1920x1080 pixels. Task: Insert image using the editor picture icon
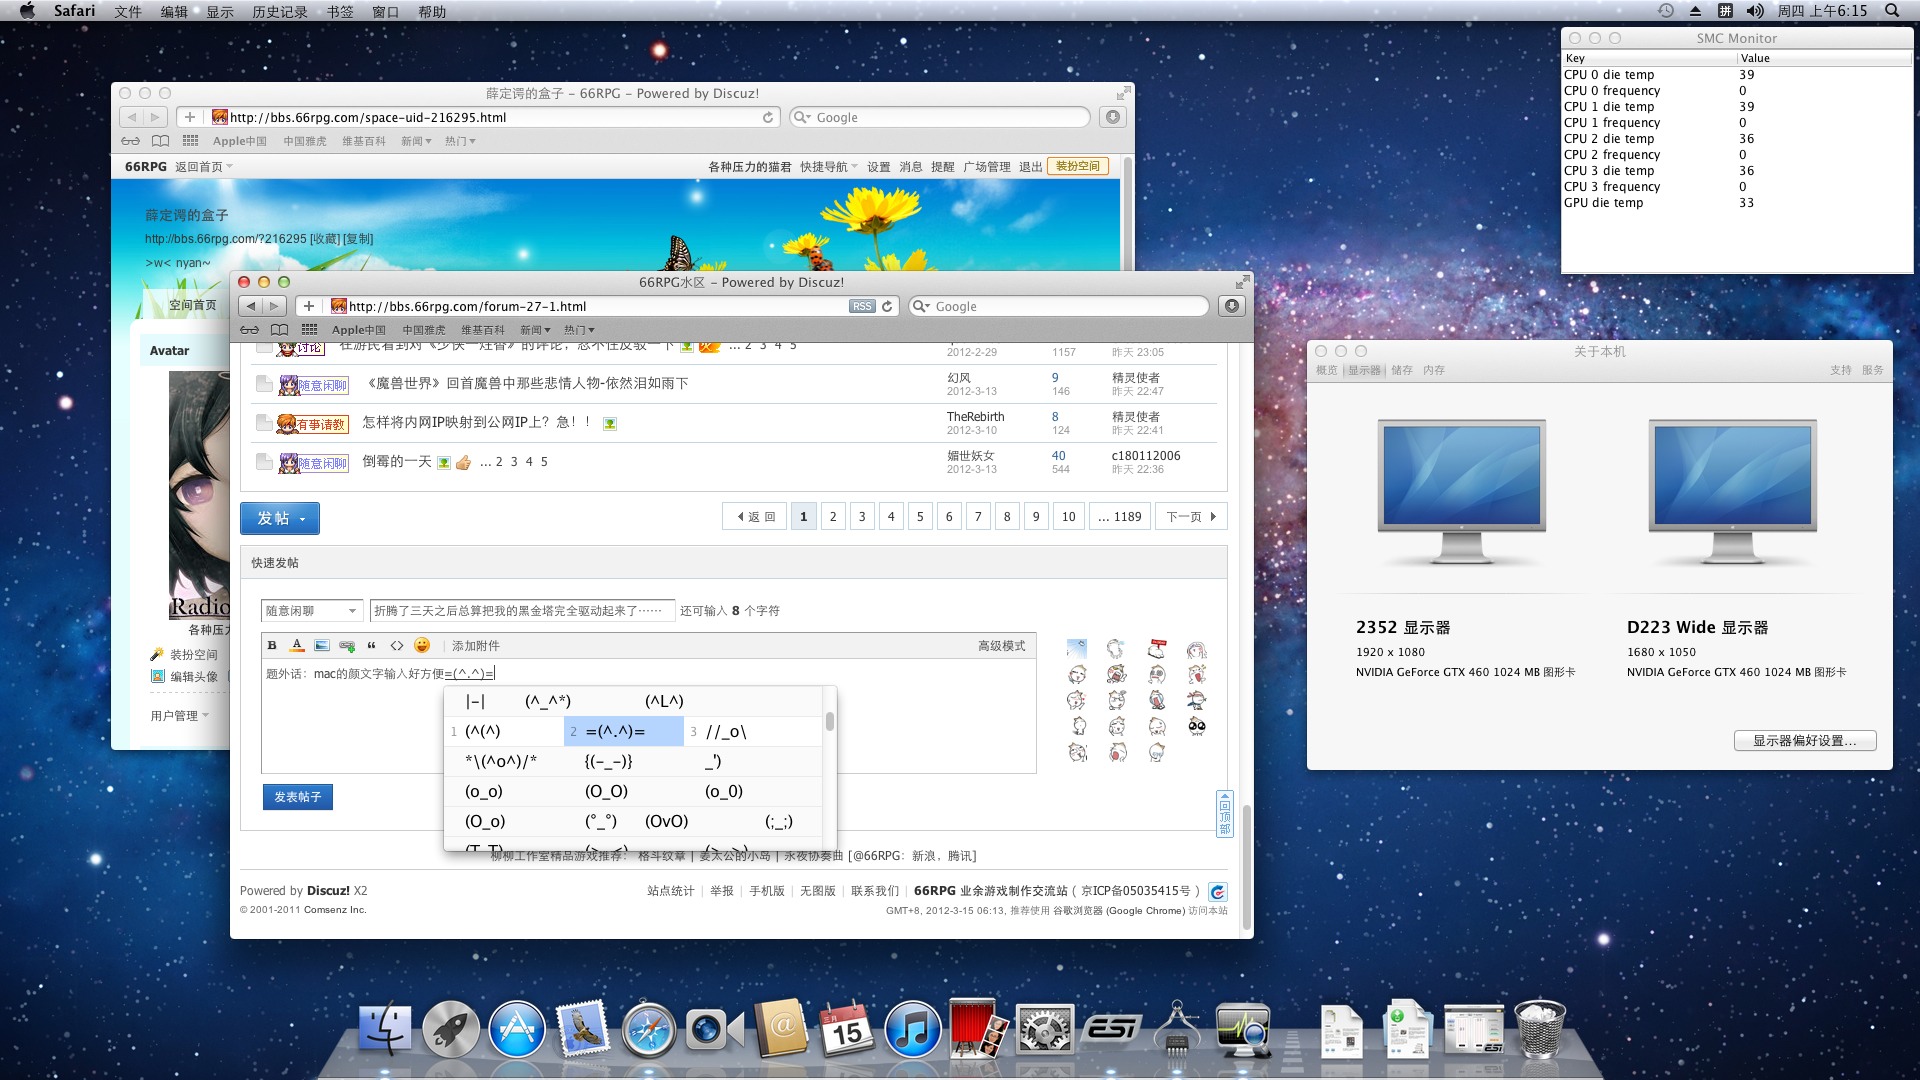point(321,646)
